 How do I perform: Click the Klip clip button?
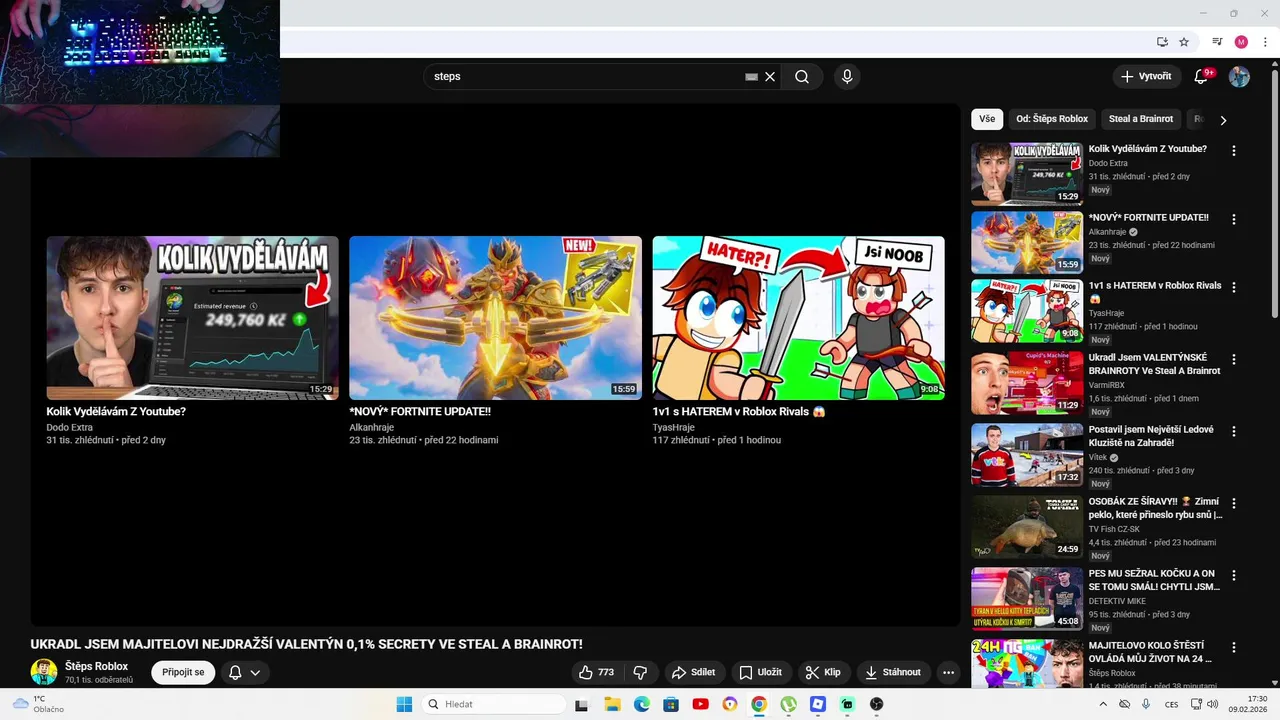[824, 672]
